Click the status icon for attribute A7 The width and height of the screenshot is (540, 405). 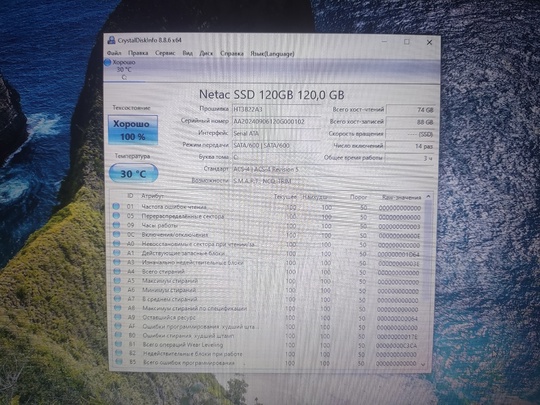pyautogui.click(x=118, y=299)
